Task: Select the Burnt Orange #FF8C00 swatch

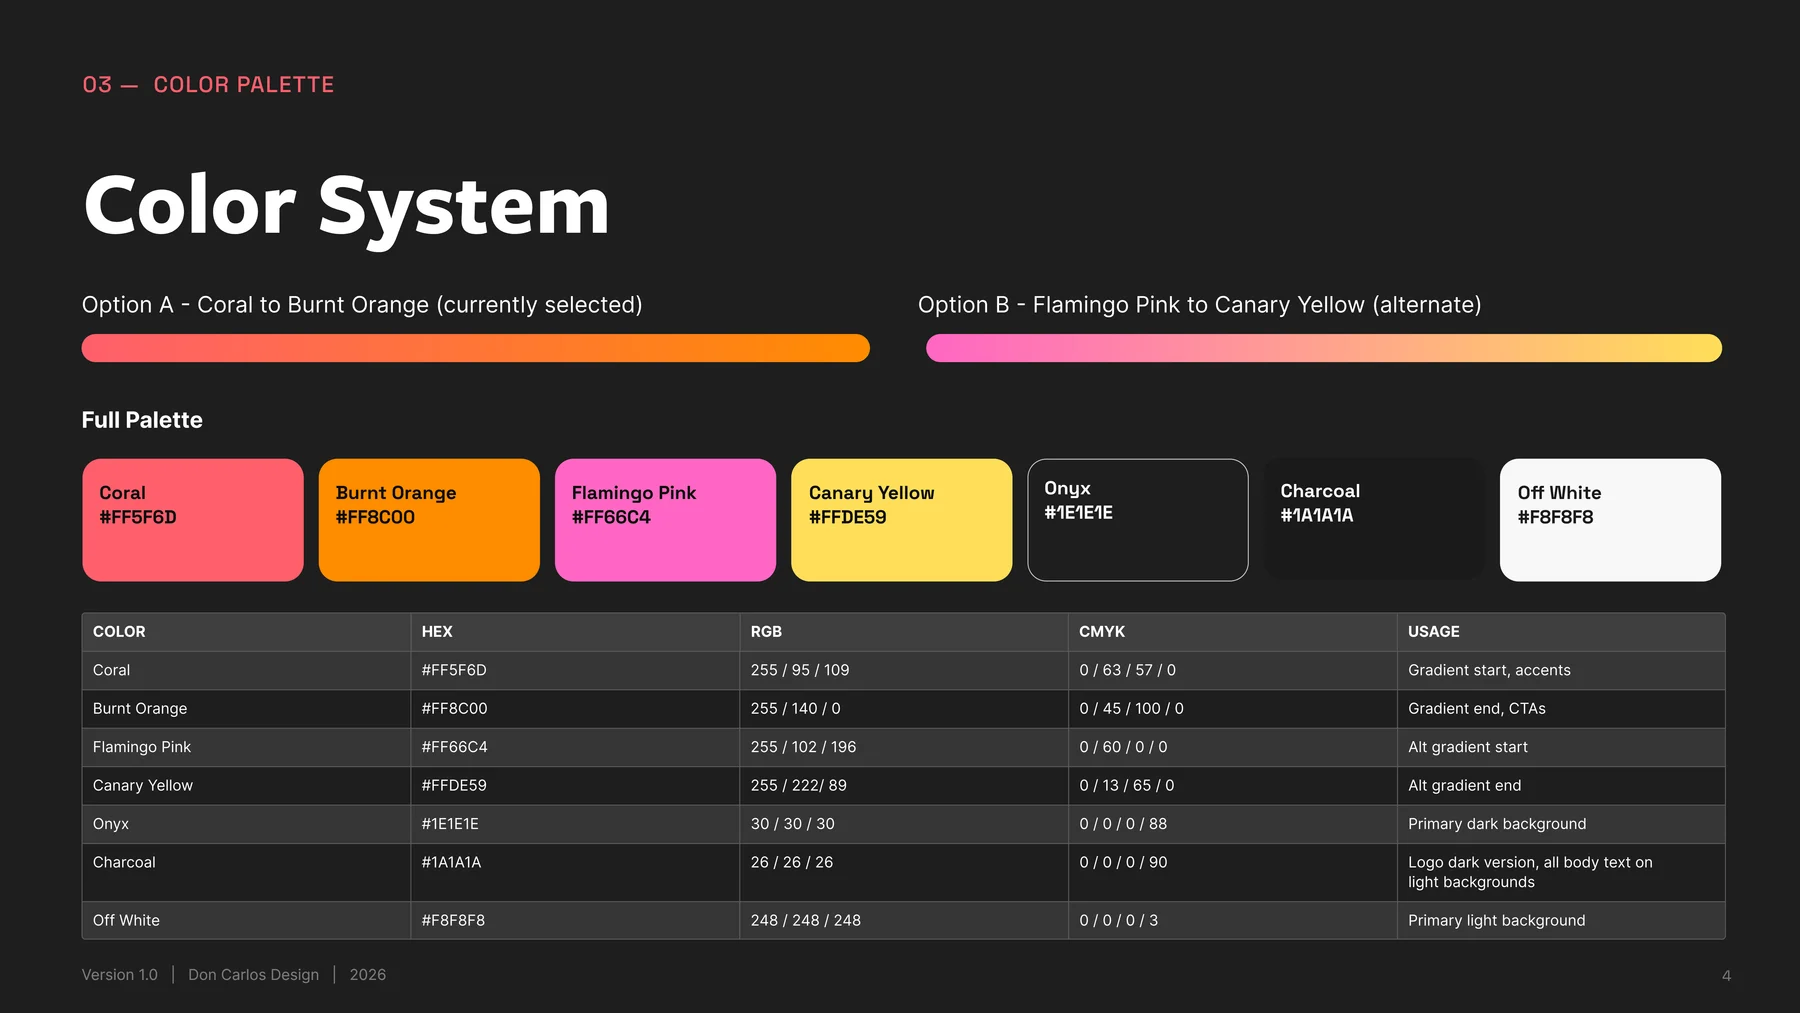Action: 429,520
